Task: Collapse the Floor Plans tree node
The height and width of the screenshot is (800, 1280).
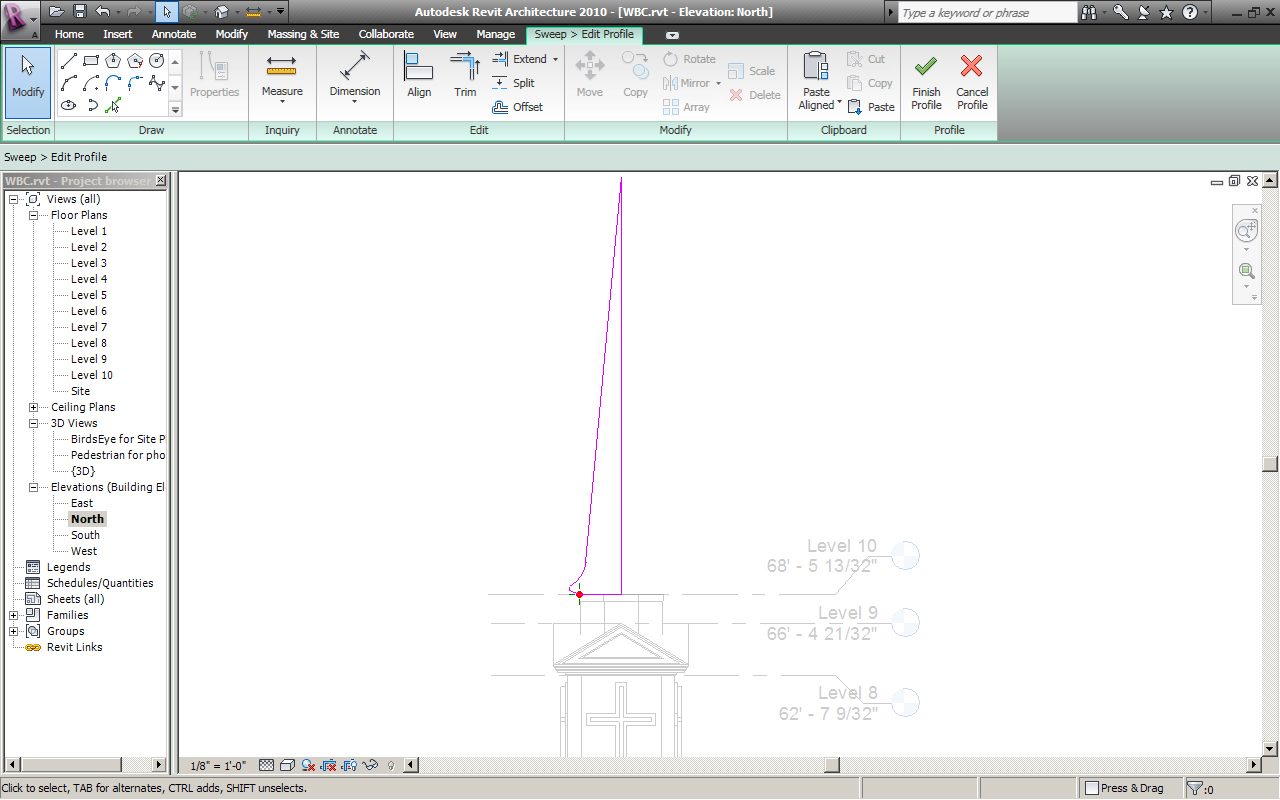Action: click(x=33, y=215)
